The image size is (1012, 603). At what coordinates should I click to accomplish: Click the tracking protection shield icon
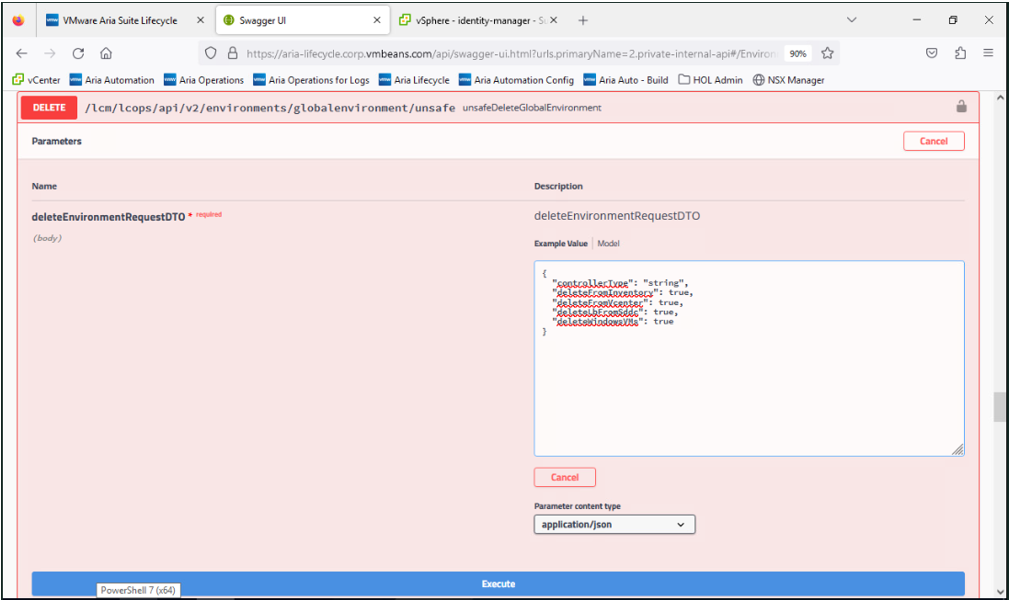click(x=210, y=53)
